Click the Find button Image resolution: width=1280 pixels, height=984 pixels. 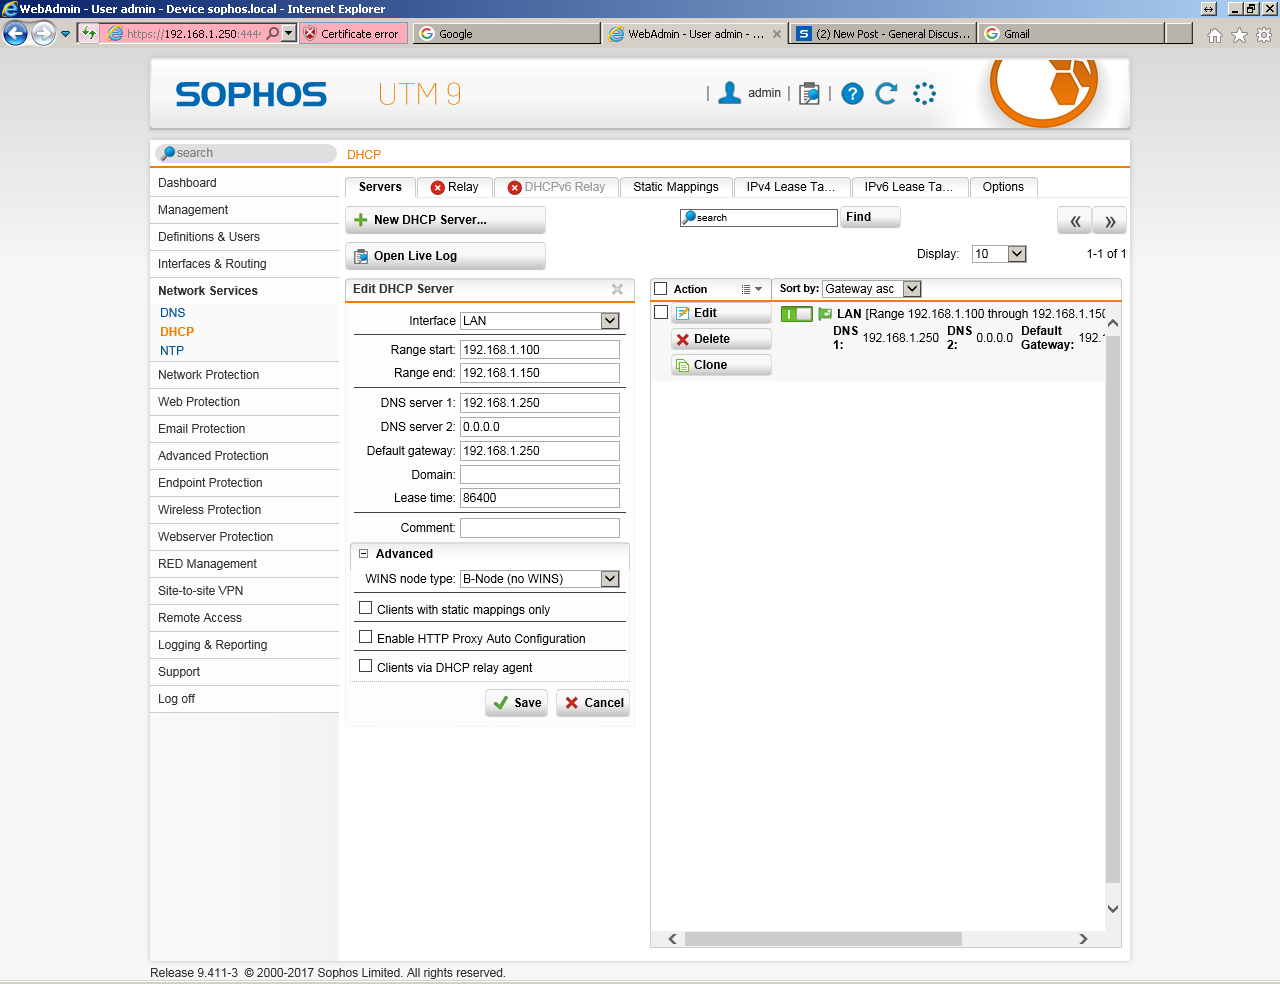pyautogui.click(x=871, y=217)
